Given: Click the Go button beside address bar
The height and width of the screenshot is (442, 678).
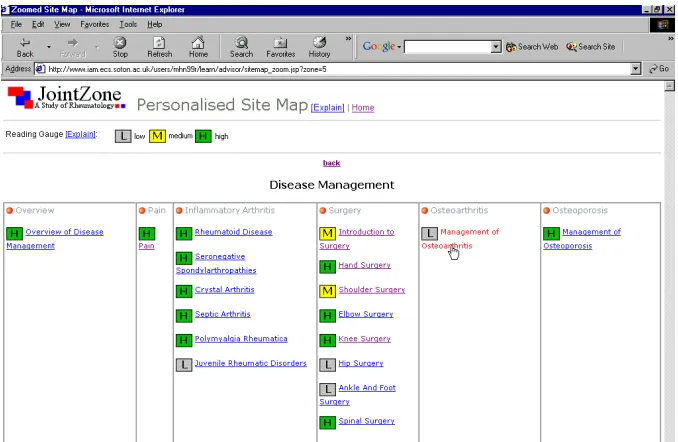Looking at the screenshot, I should click(659, 69).
